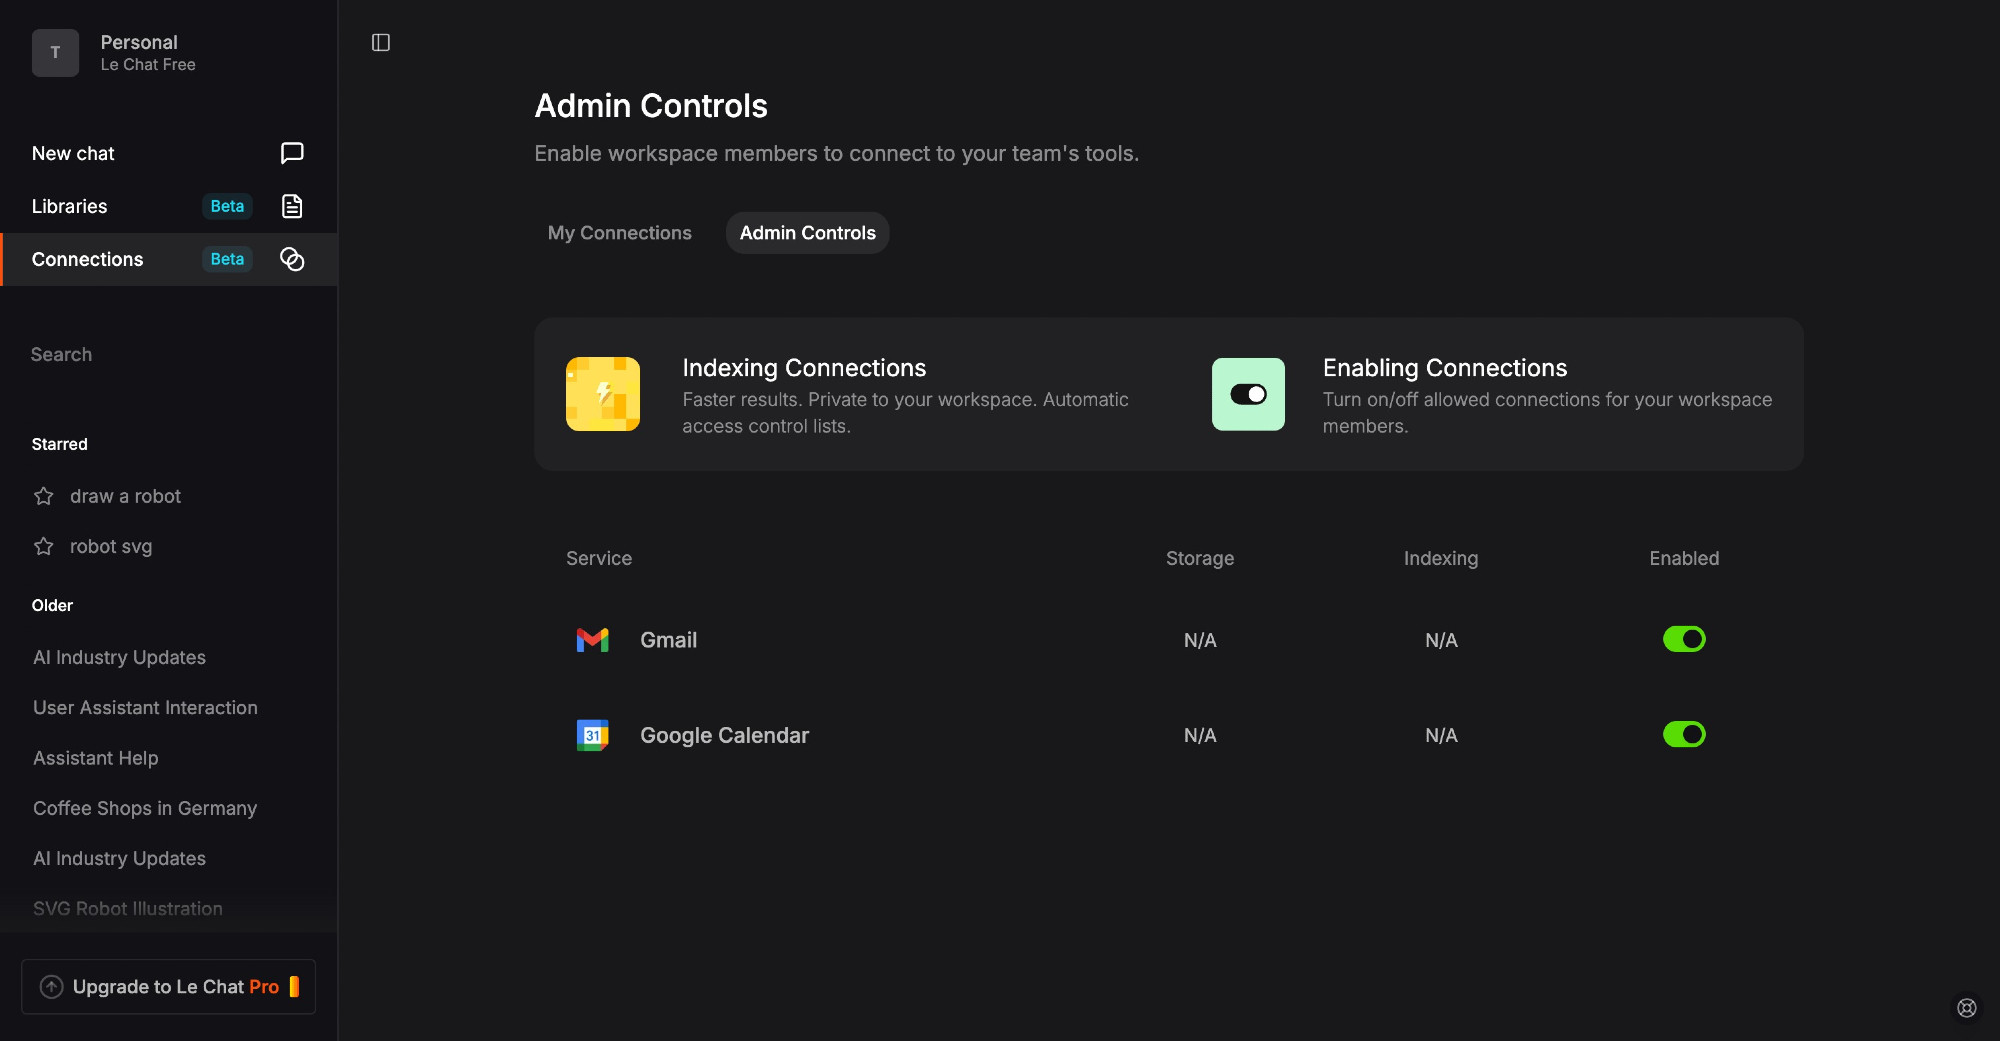The width and height of the screenshot is (2000, 1041).
Task: Open User Assistant Interaction chat
Action: tap(145, 707)
